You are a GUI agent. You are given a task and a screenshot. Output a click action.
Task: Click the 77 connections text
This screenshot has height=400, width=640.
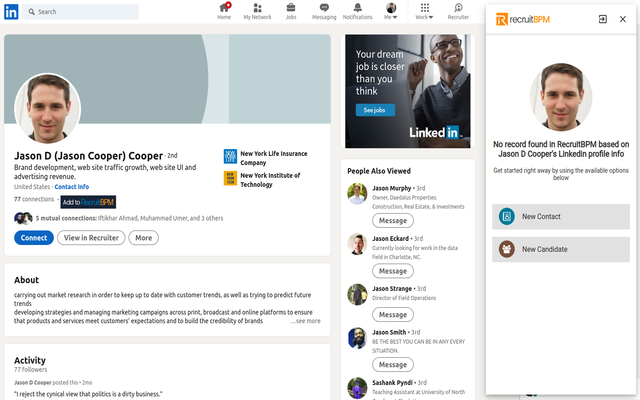[34, 199]
